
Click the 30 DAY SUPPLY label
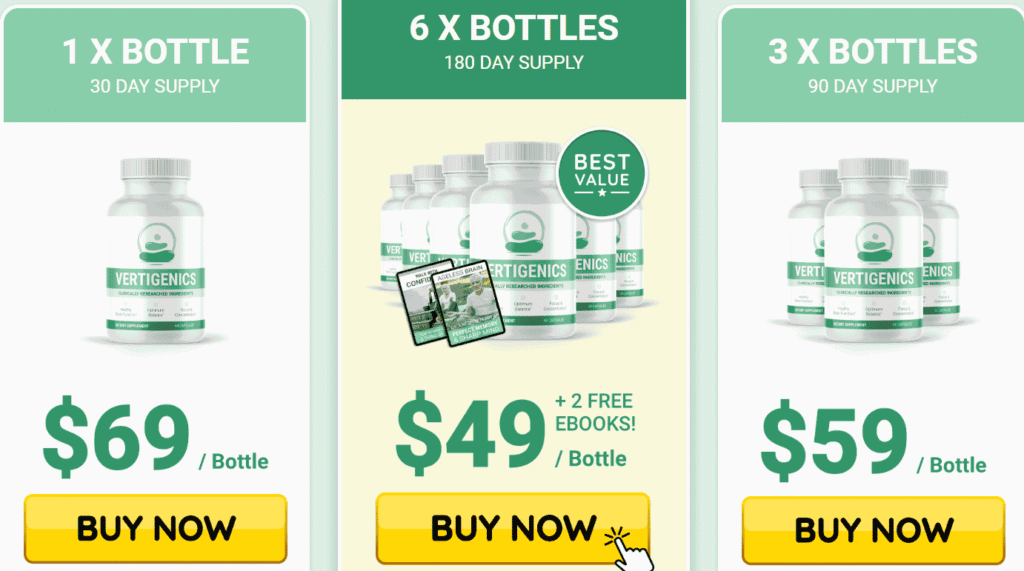(155, 86)
